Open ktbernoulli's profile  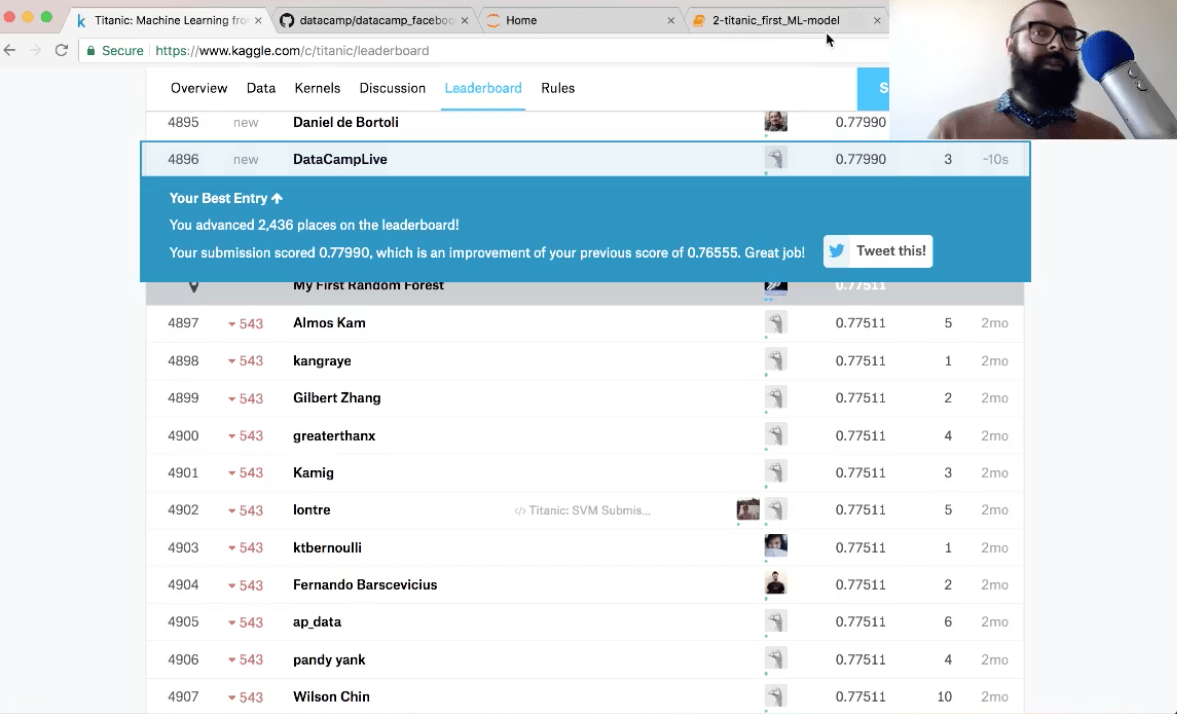point(327,547)
